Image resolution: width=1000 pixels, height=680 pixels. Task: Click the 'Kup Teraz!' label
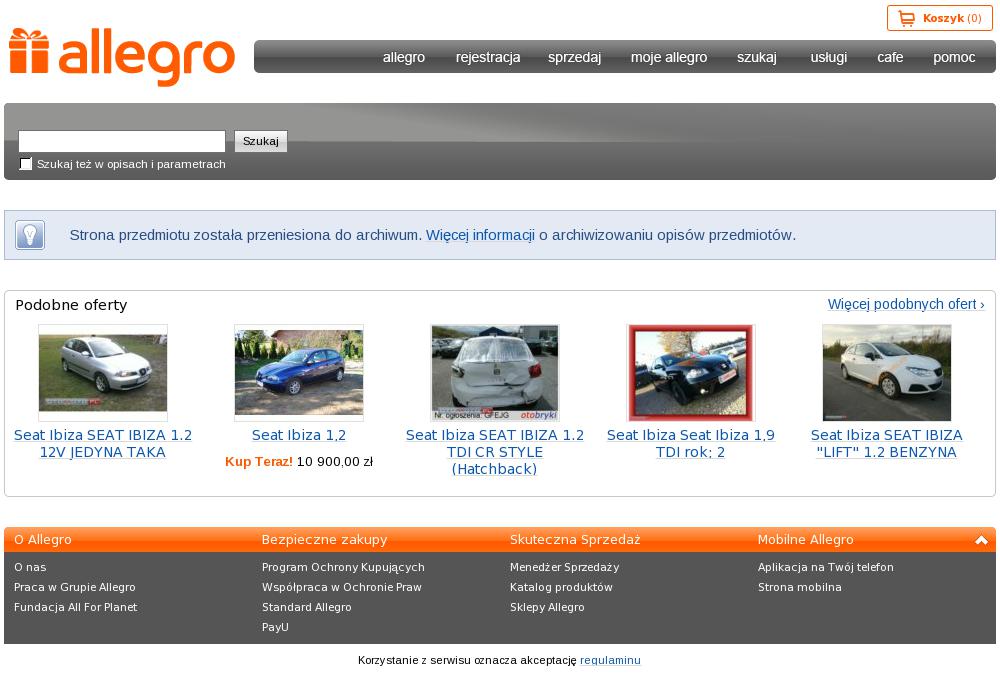[x=259, y=462]
